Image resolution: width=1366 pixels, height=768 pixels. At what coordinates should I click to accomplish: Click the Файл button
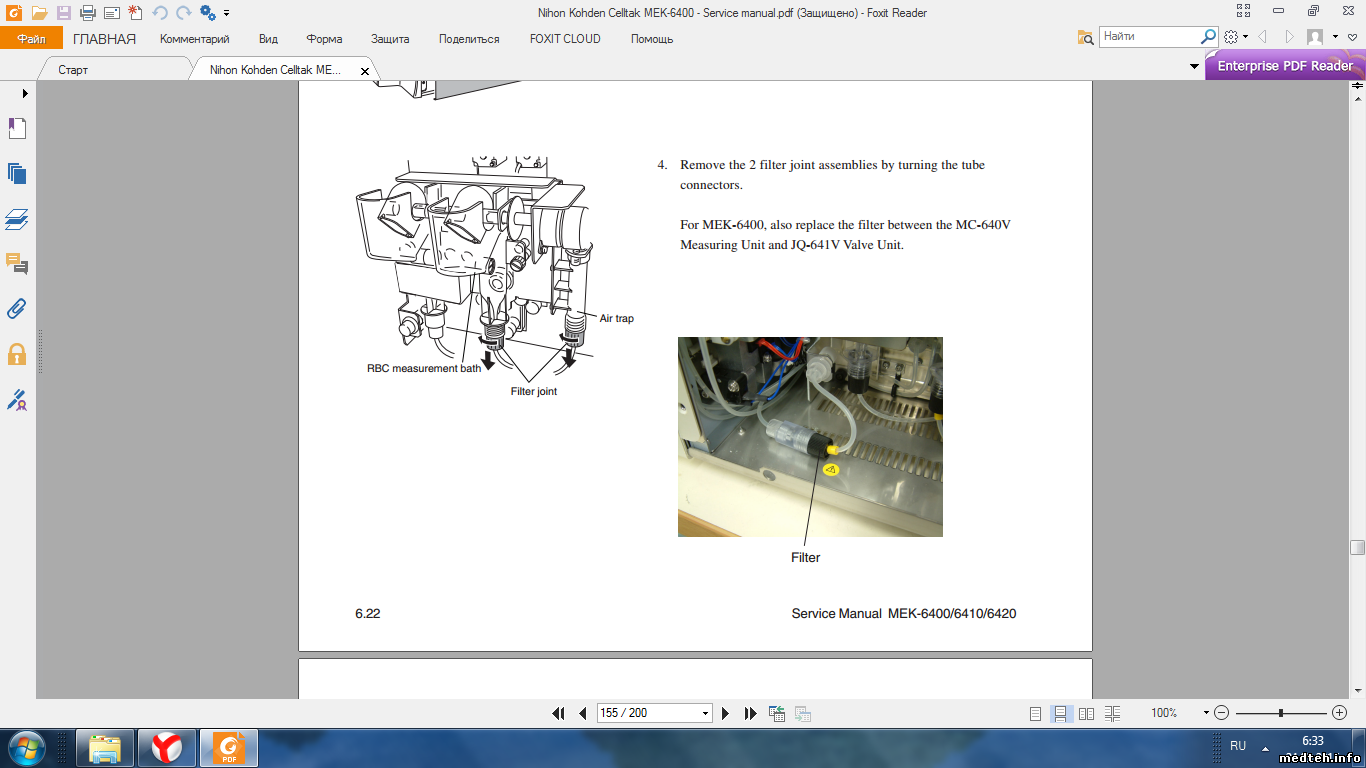point(31,39)
